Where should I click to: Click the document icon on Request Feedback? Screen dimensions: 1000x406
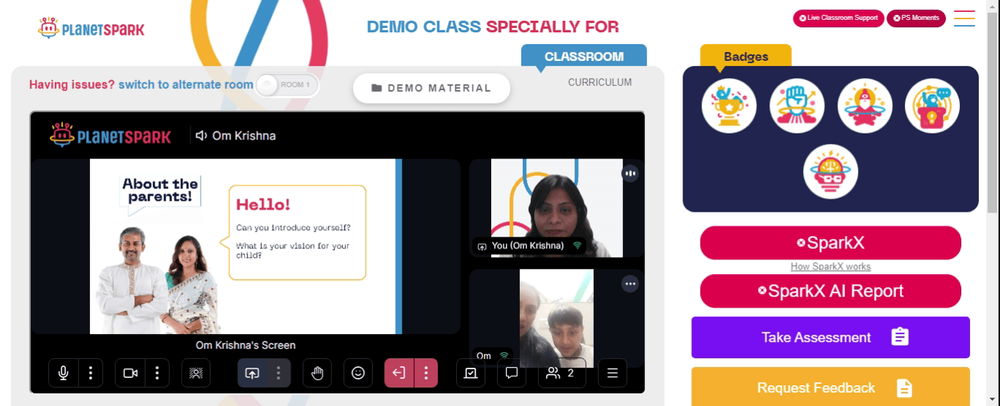pos(904,388)
